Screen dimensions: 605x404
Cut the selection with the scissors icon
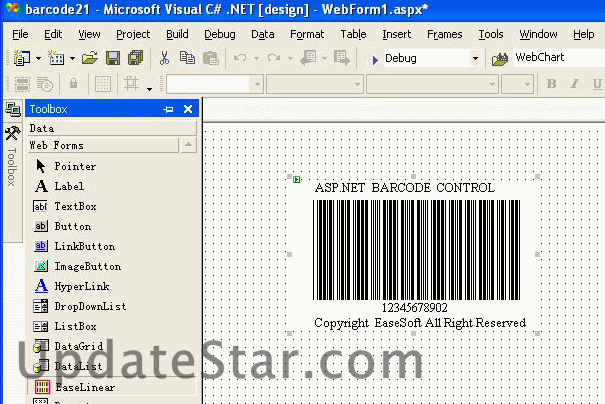click(164, 58)
